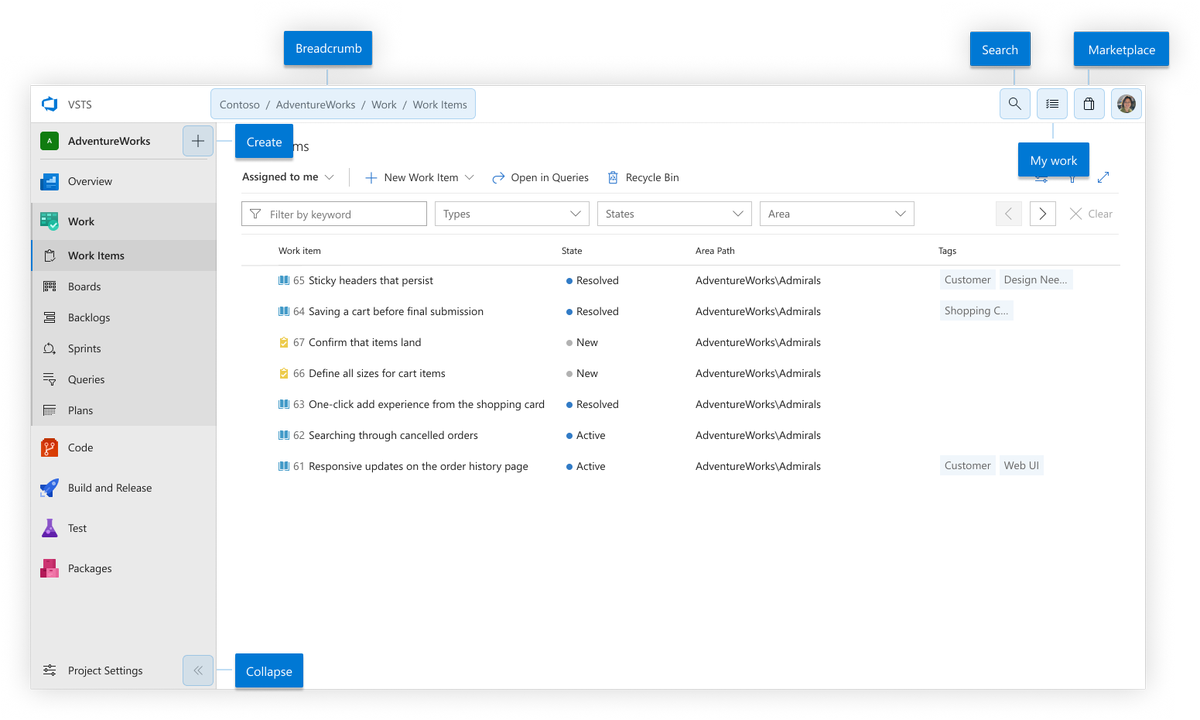1200x720 pixels.
Task: Open item 62 Searching through cancelled orders
Action: tap(393, 435)
